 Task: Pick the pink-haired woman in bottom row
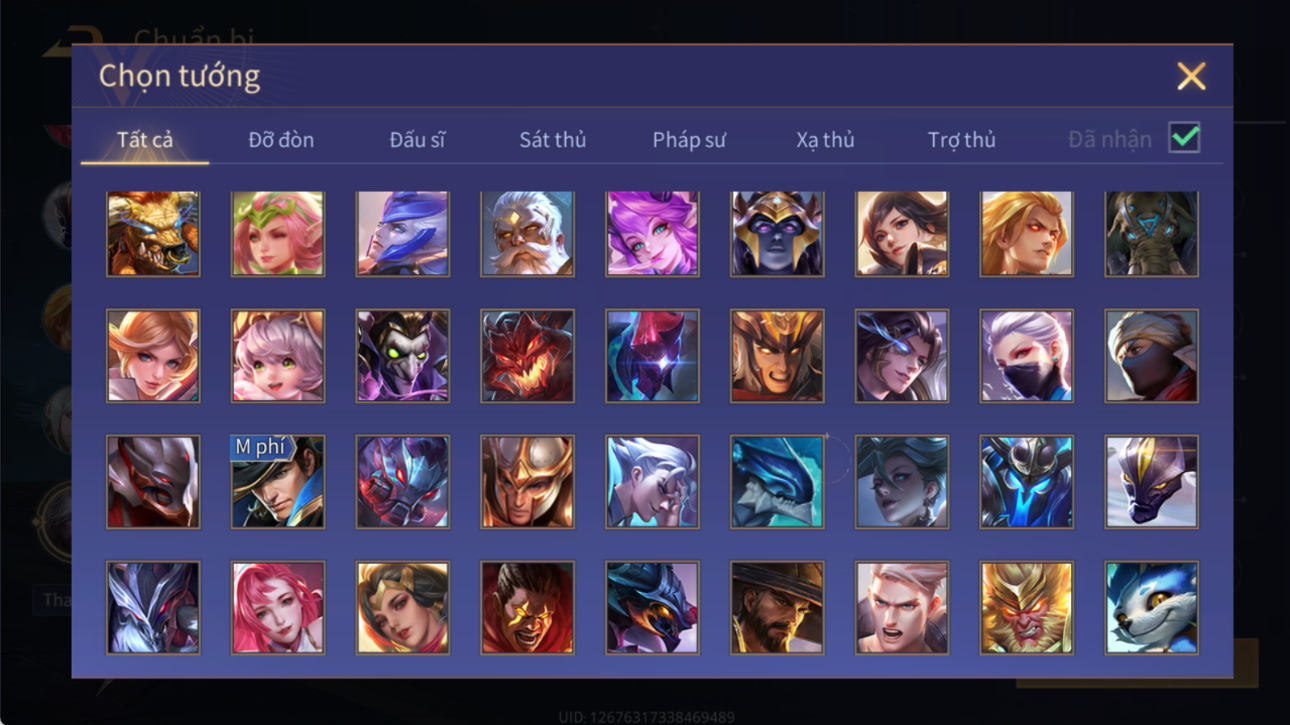278,607
